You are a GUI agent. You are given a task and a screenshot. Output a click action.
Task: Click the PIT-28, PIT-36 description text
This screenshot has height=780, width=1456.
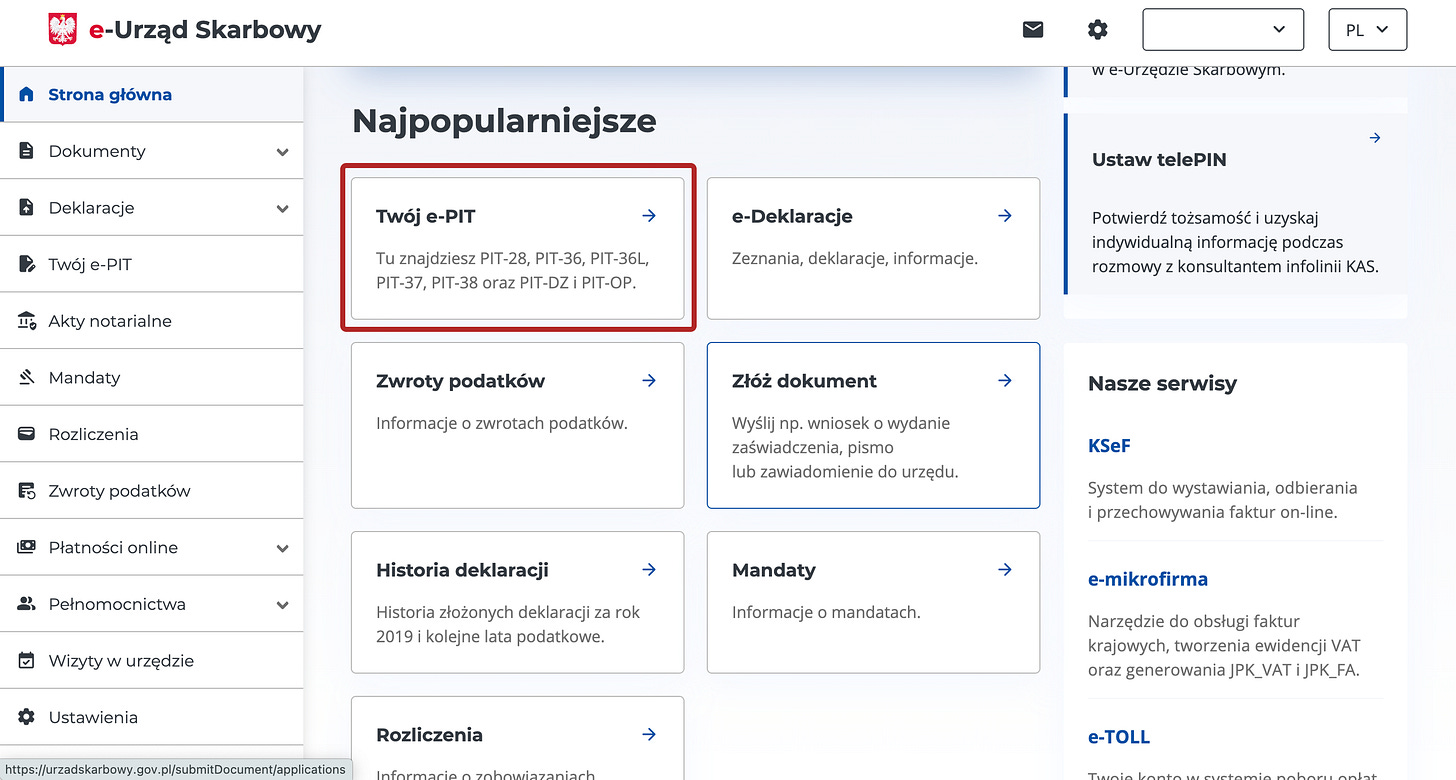click(x=513, y=270)
